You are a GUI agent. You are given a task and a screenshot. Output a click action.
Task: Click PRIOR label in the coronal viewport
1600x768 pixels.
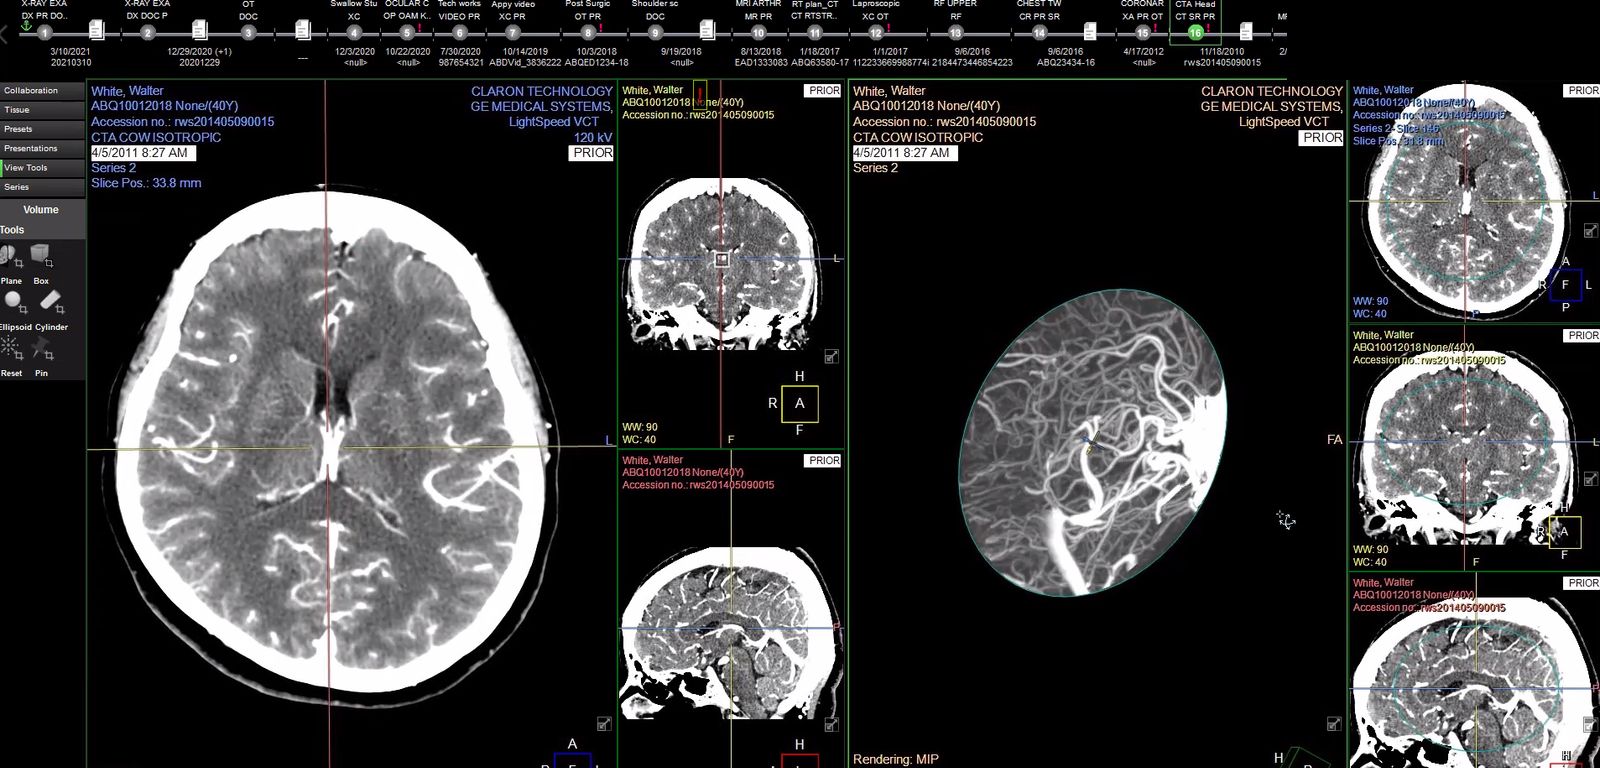click(x=824, y=91)
